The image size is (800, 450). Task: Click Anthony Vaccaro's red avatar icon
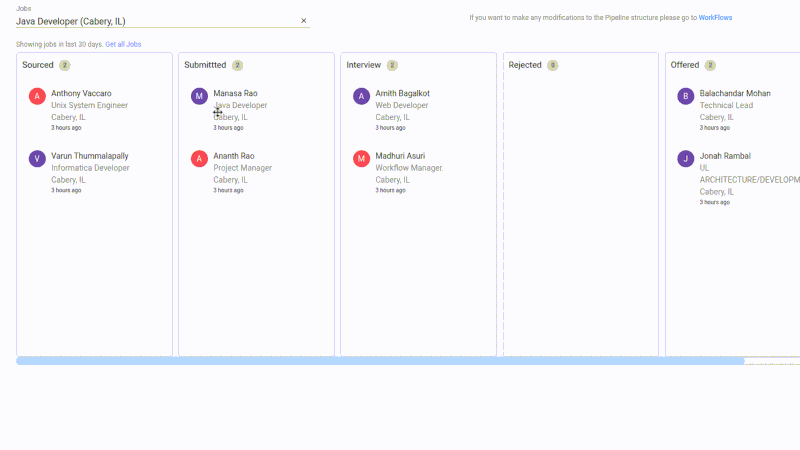[37, 96]
